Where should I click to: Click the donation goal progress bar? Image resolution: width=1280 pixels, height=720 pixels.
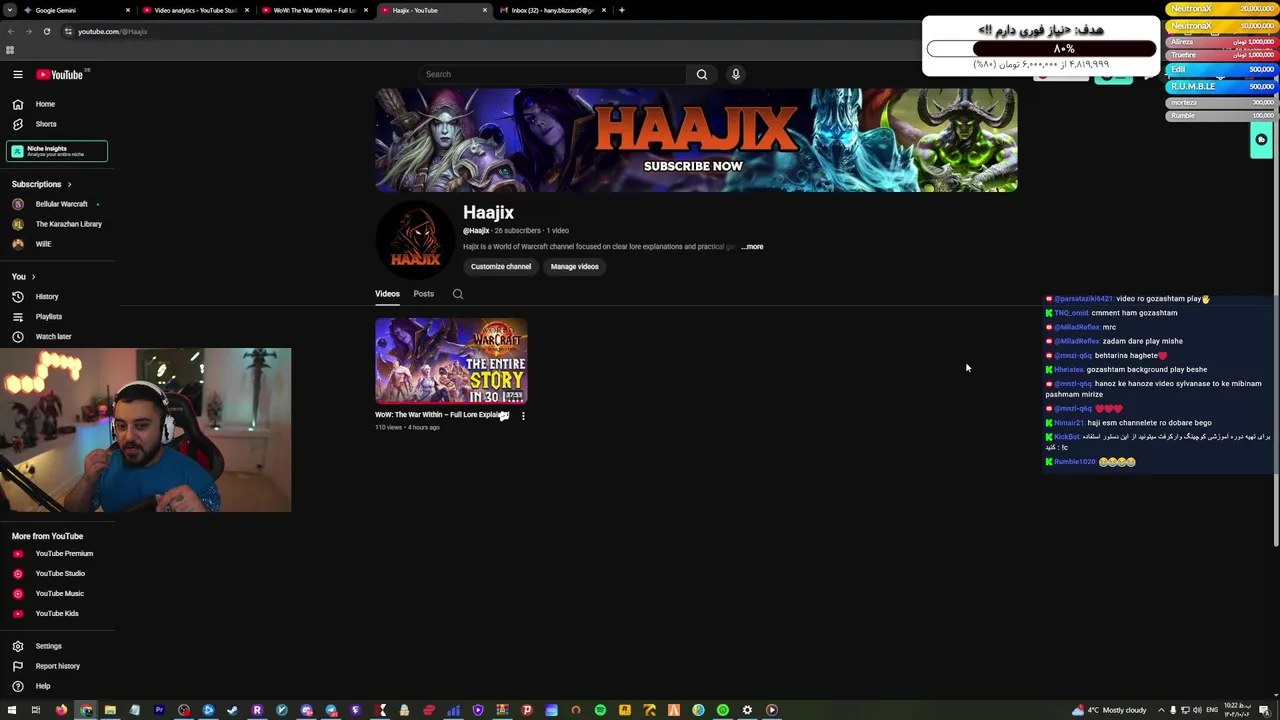[1041, 48]
